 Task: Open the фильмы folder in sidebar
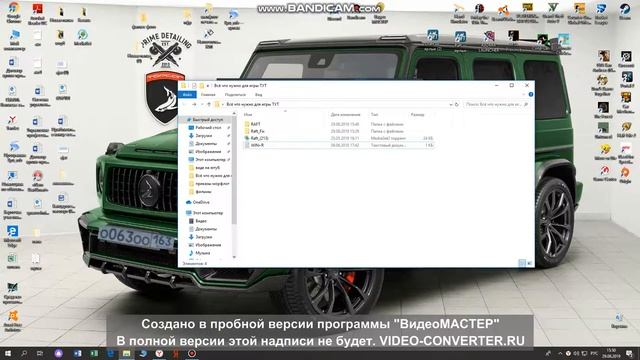(203, 192)
